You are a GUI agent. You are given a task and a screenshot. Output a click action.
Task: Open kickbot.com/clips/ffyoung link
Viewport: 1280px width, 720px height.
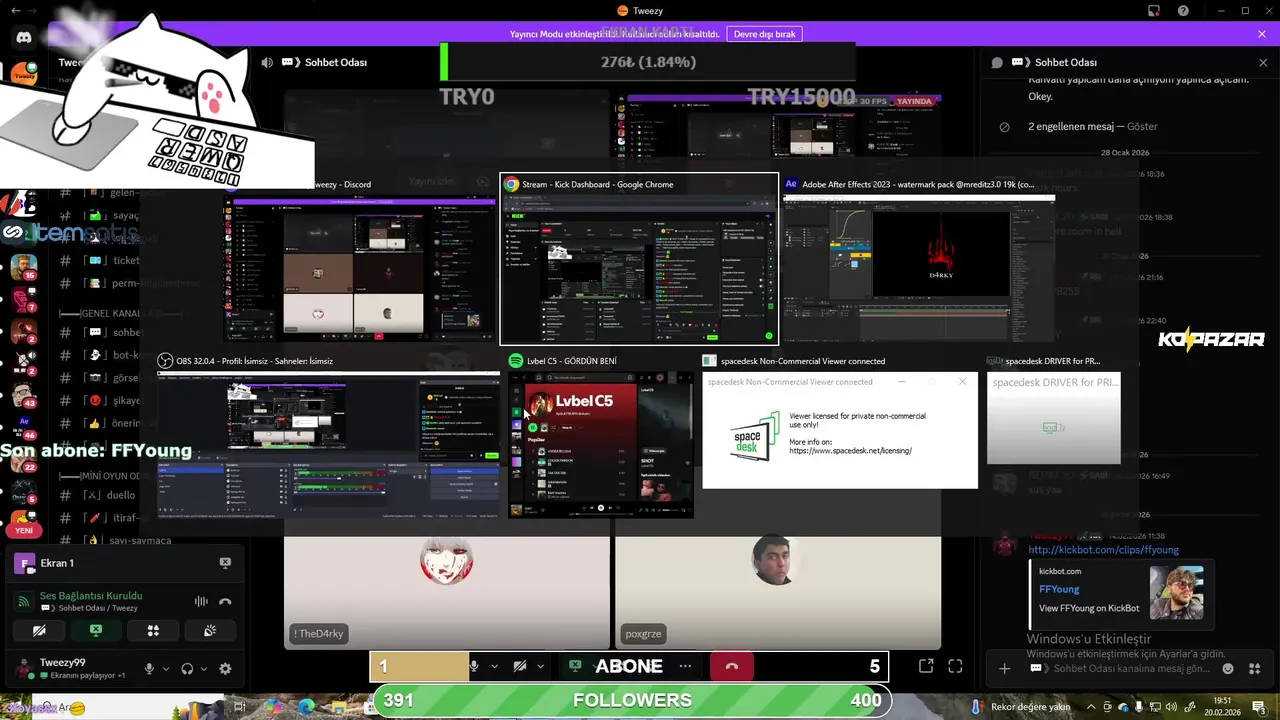(x=1103, y=550)
